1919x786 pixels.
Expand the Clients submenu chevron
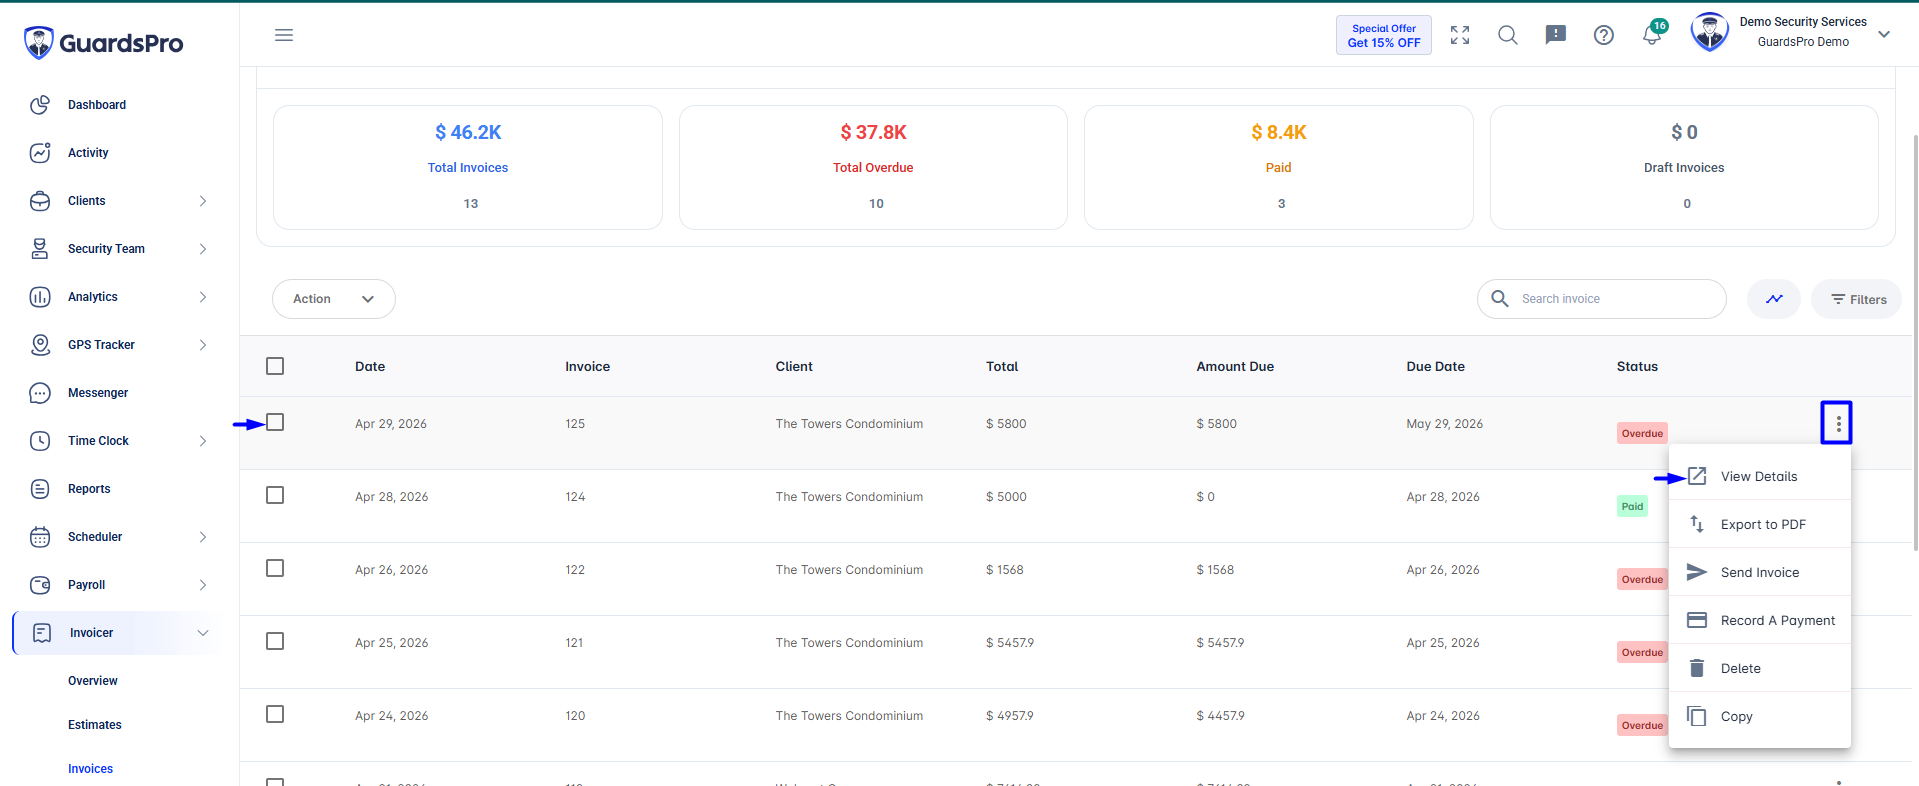[x=203, y=201]
